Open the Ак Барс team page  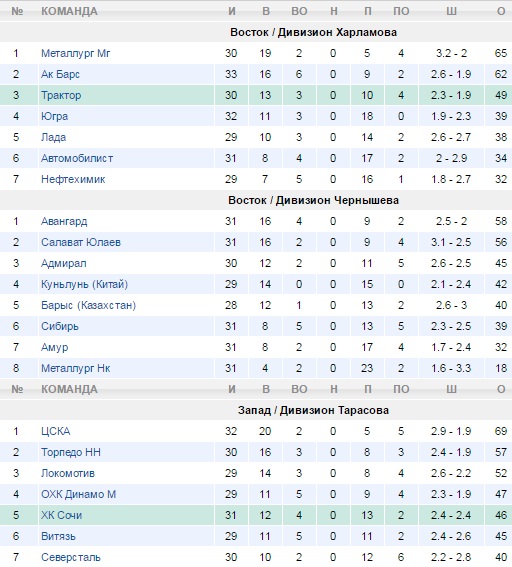tap(60, 74)
